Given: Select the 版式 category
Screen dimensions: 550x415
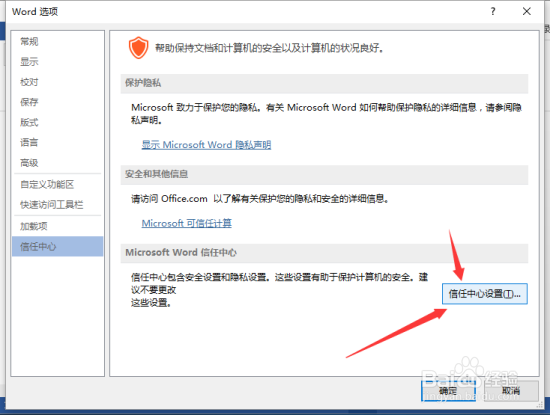Looking at the screenshot, I should click(x=57, y=122).
